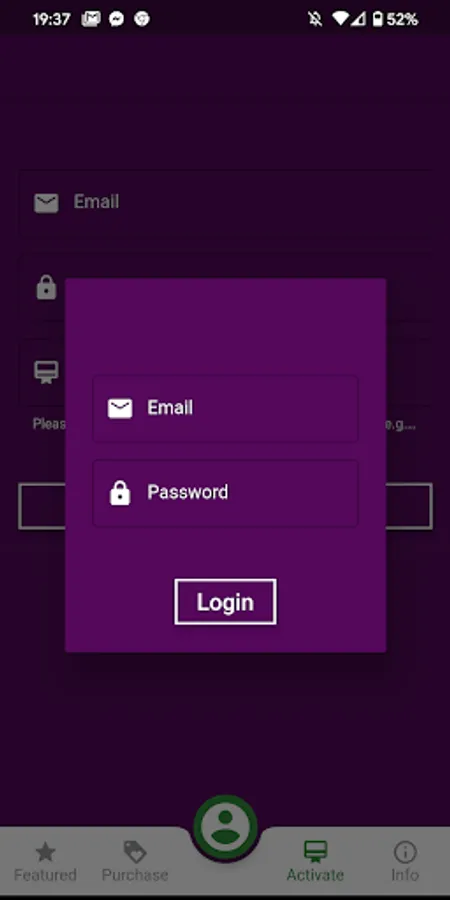Click the circled i Info icon
The width and height of the screenshot is (450, 900).
click(x=405, y=852)
